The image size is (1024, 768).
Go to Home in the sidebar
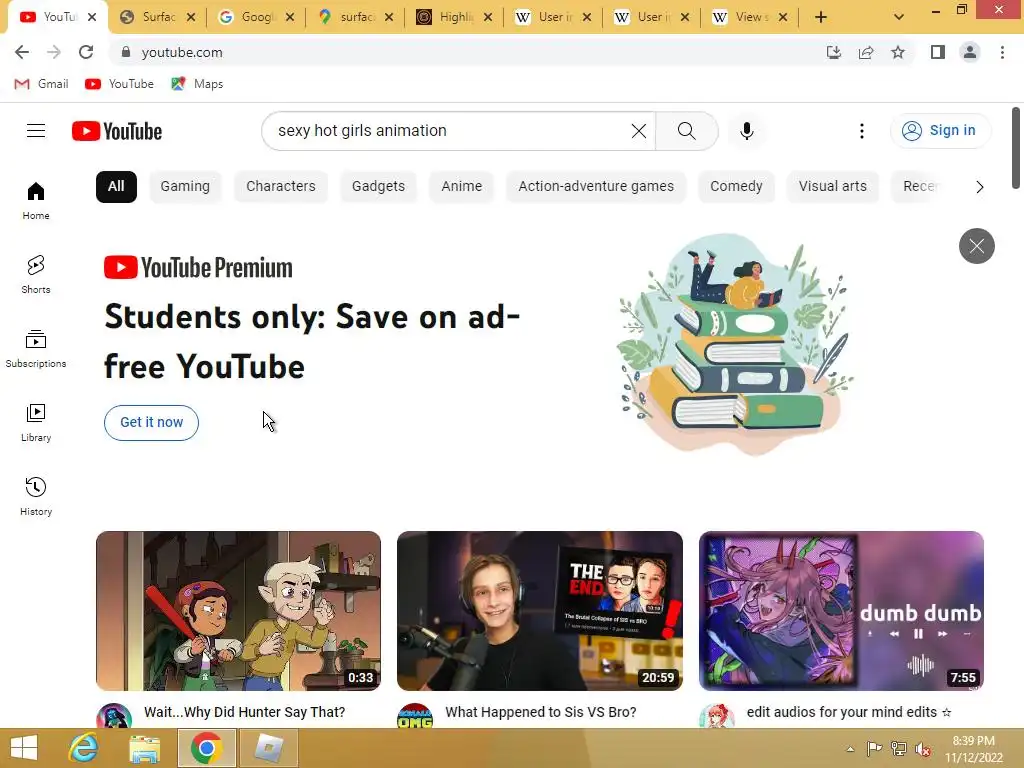click(x=36, y=200)
